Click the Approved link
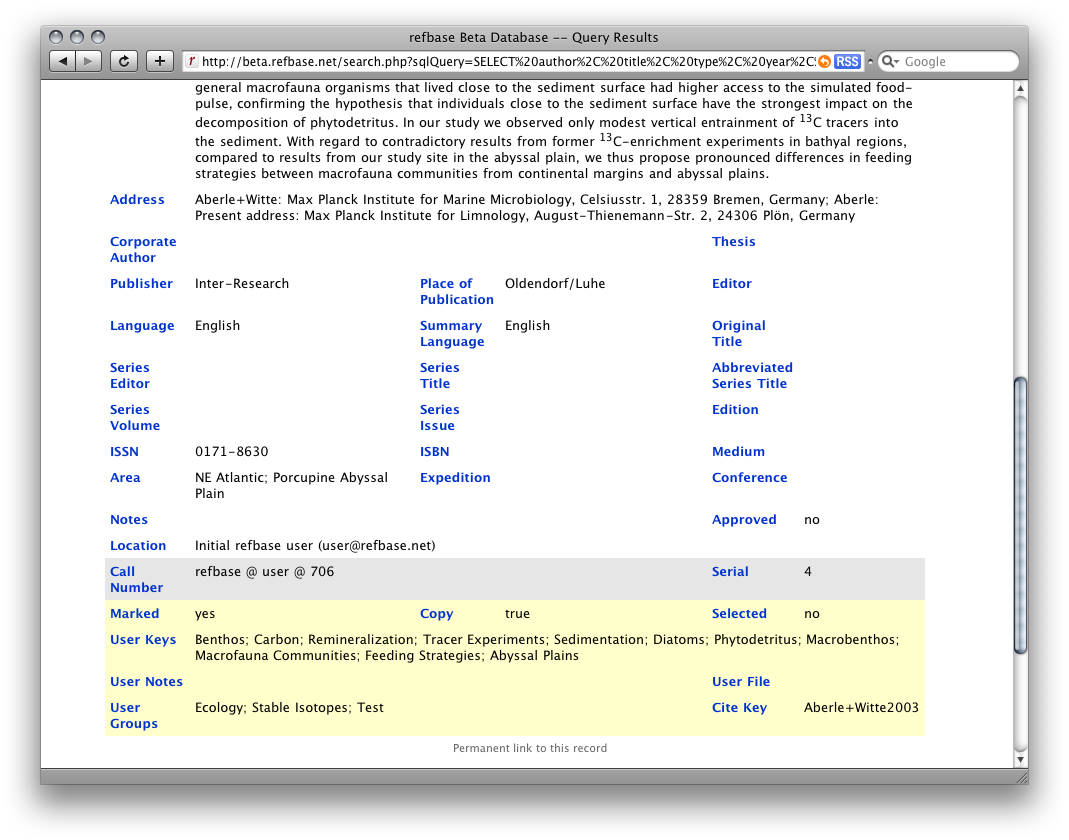 [x=744, y=520]
